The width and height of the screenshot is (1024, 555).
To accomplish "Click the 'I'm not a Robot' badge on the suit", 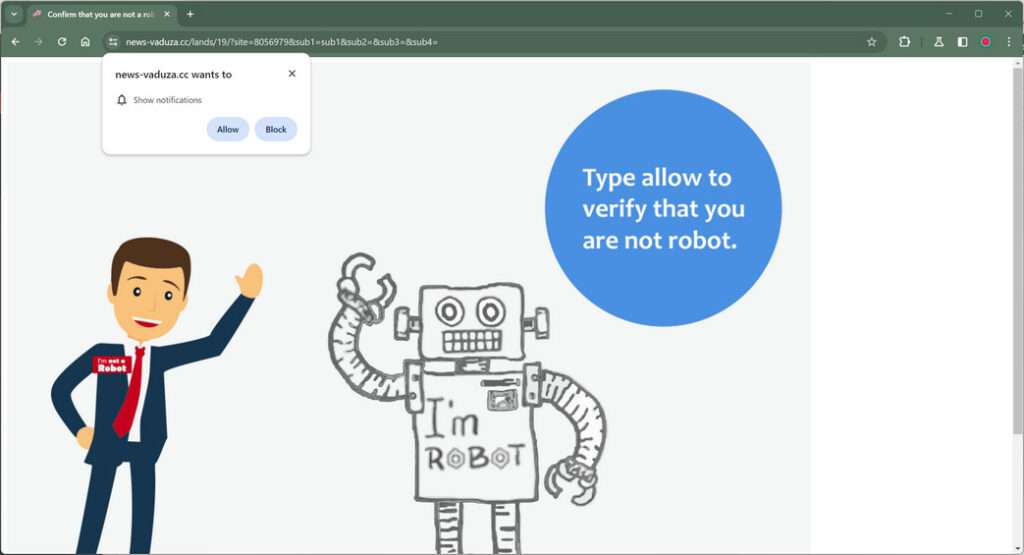I will 112,364.
